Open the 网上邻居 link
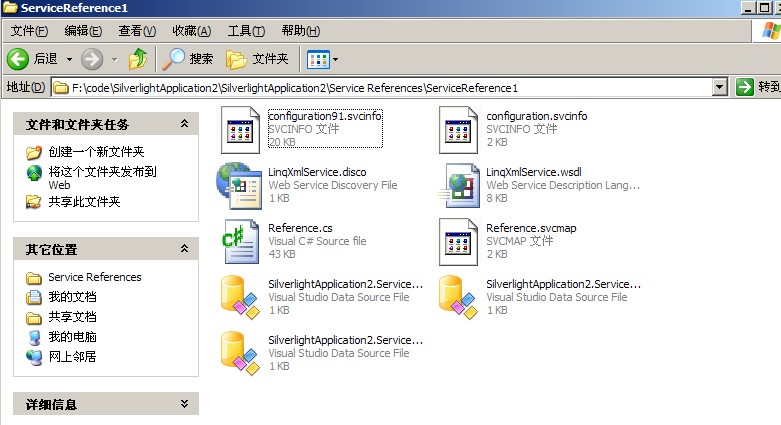The image size is (781, 425). click(72, 357)
